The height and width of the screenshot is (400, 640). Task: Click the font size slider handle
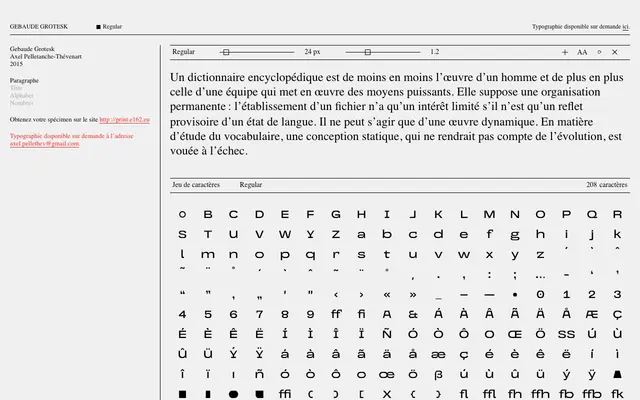coord(226,52)
